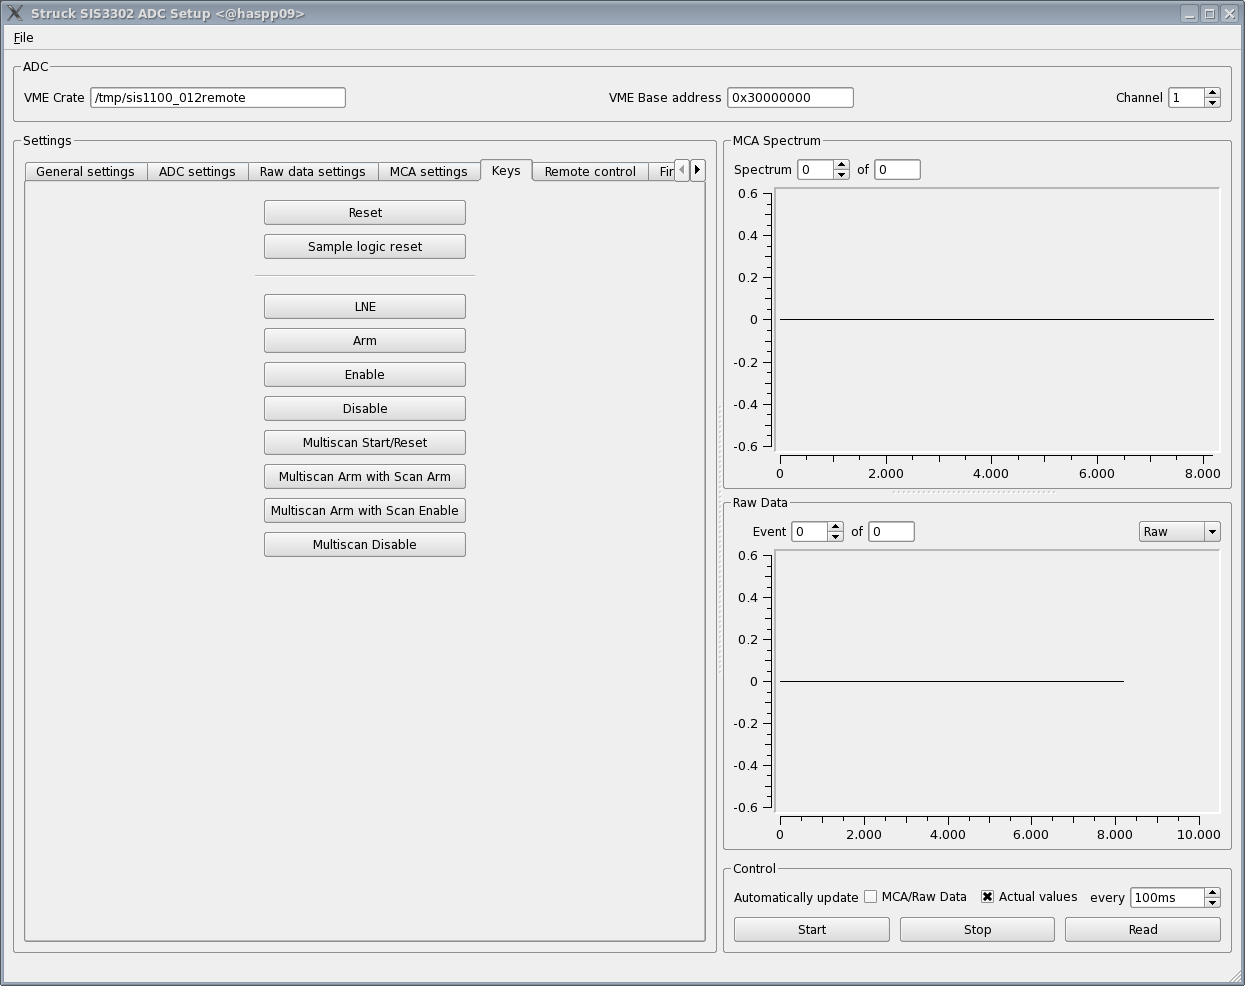Decrement the Spectrum number with down arrow
The image size is (1245, 986).
842,174
